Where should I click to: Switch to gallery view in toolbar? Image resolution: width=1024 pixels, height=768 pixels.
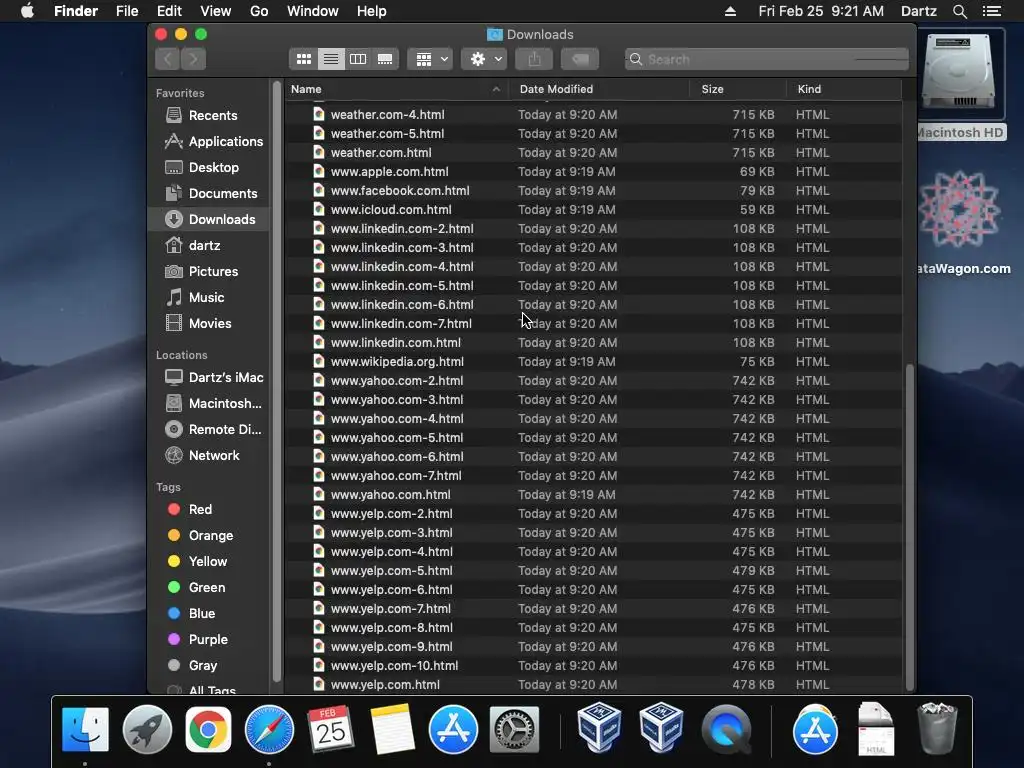tap(385, 59)
